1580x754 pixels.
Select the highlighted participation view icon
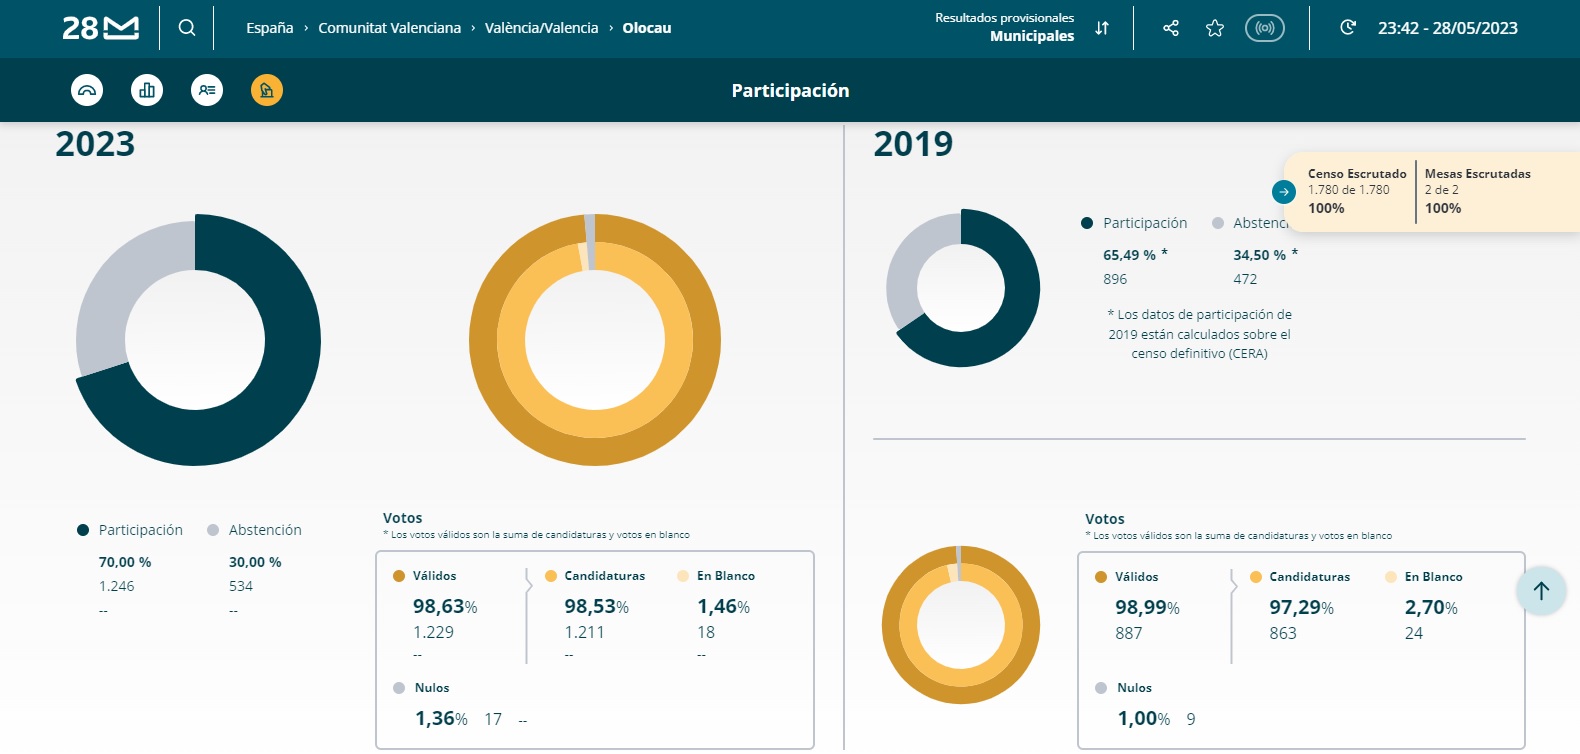(x=267, y=90)
